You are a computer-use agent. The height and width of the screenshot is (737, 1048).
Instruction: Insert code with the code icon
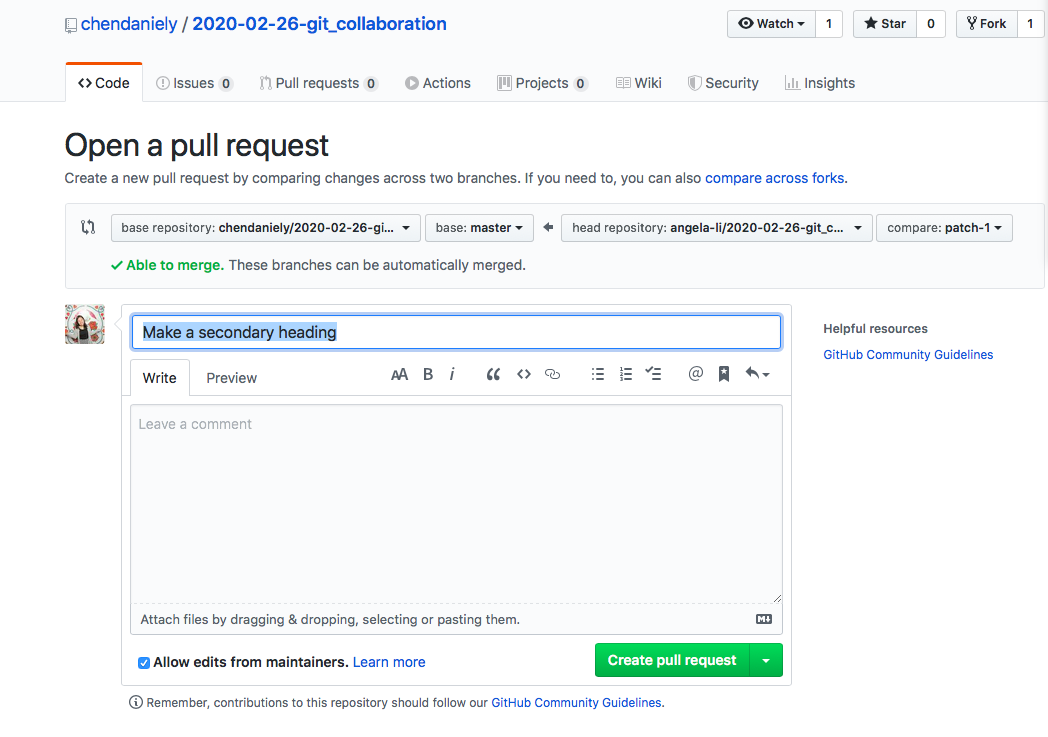[x=523, y=374]
